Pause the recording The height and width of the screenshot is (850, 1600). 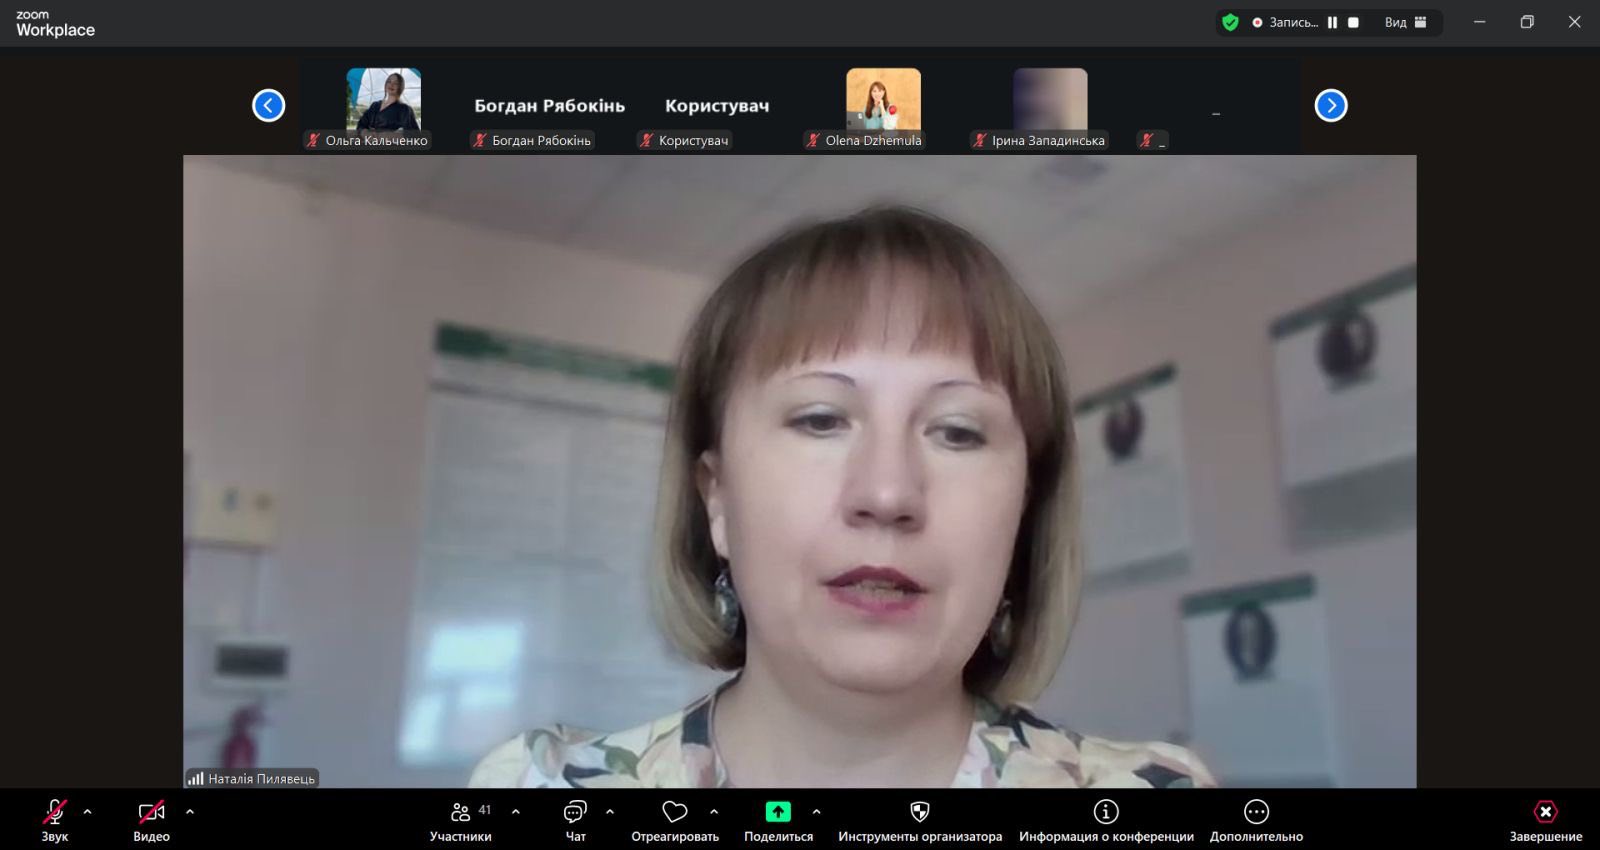click(1332, 22)
